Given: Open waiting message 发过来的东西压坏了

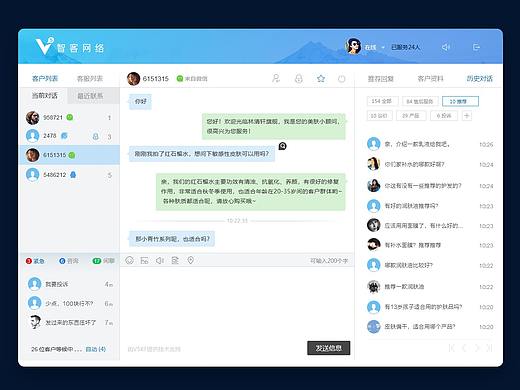Looking at the screenshot, I should pos(70,323).
